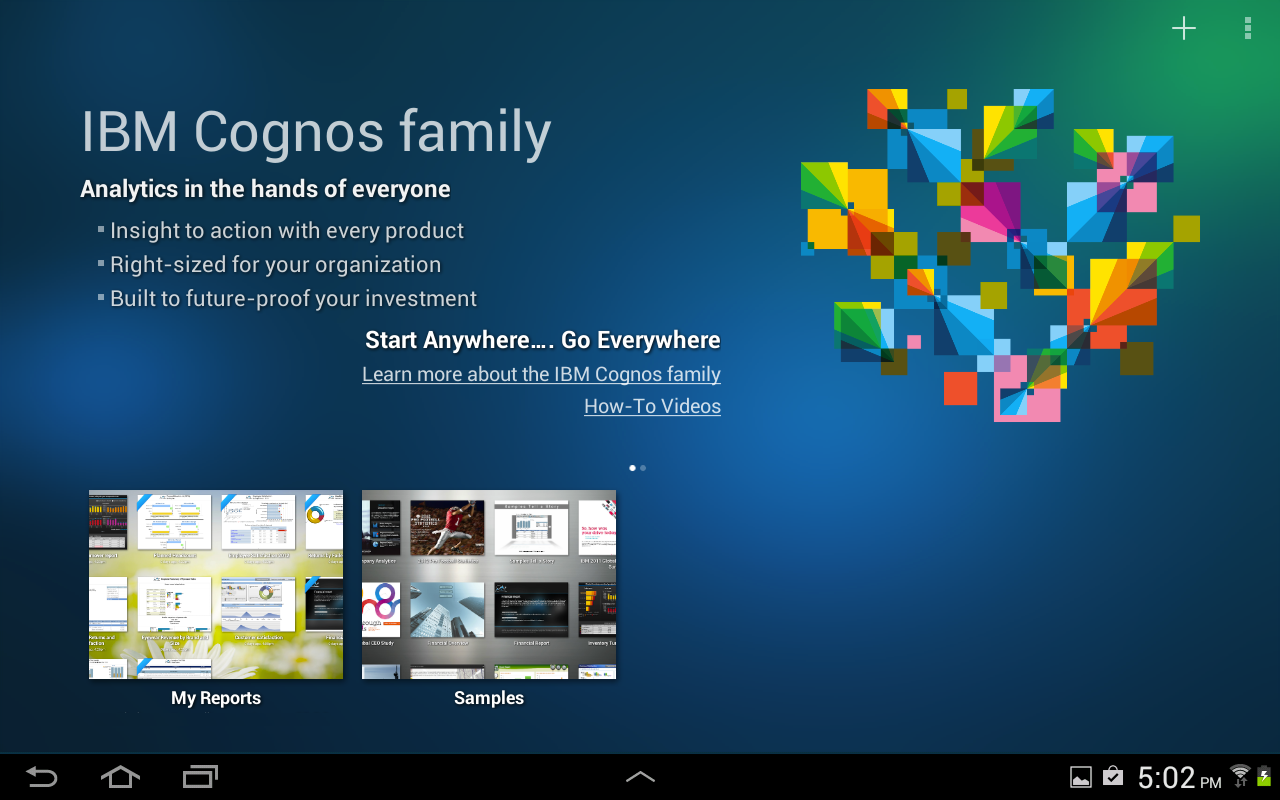Tap Start Anywhere Go Everywhere text
Image resolution: width=1280 pixels, height=800 pixels.
543,340
